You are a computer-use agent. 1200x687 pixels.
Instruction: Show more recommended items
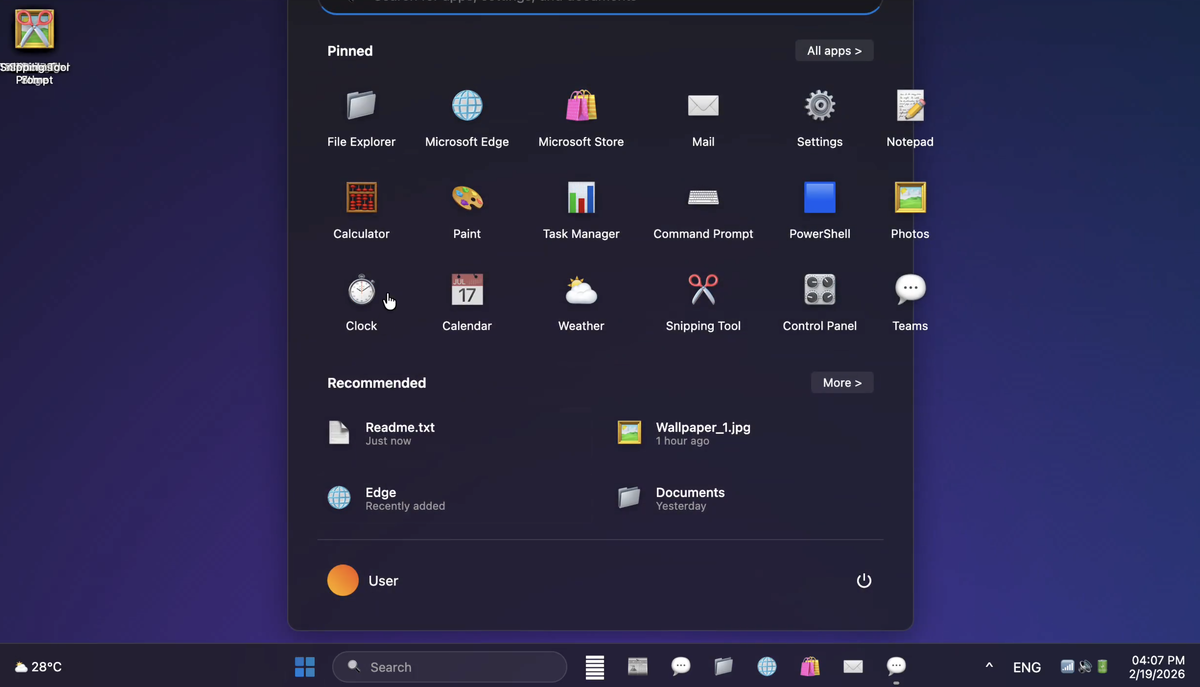click(842, 383)
